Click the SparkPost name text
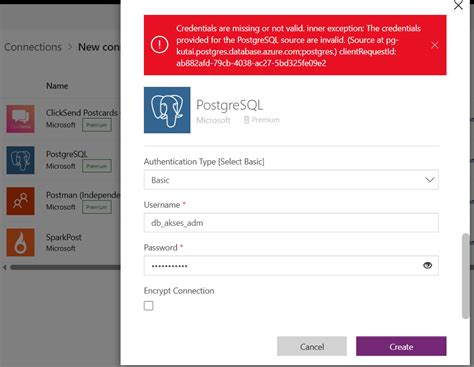This screenshot has height=367, width=474. 64,237
